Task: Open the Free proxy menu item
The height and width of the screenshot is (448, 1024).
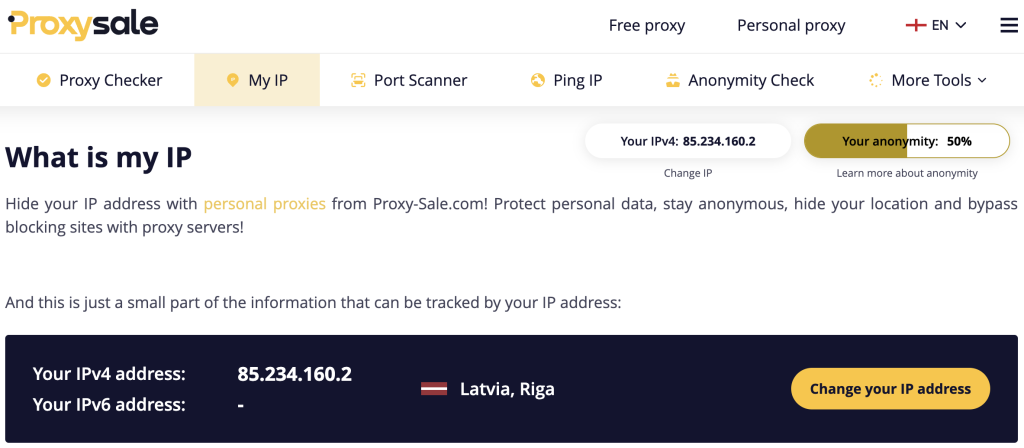Action: (647, 25)
